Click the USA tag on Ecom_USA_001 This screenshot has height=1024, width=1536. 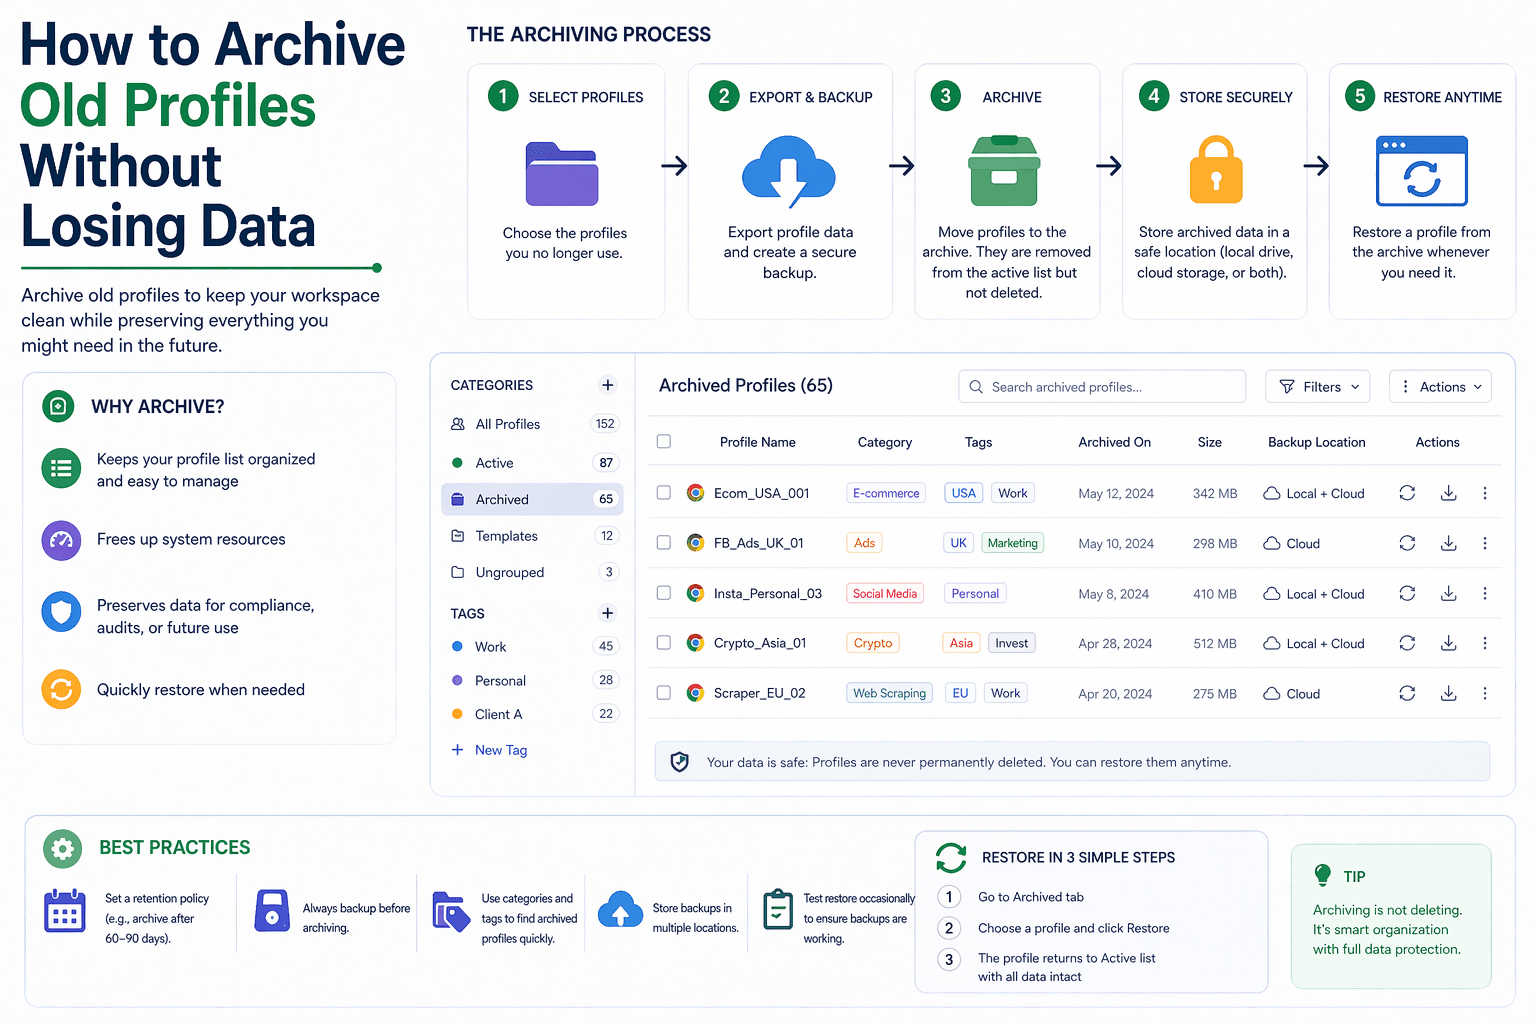[963, 493]
